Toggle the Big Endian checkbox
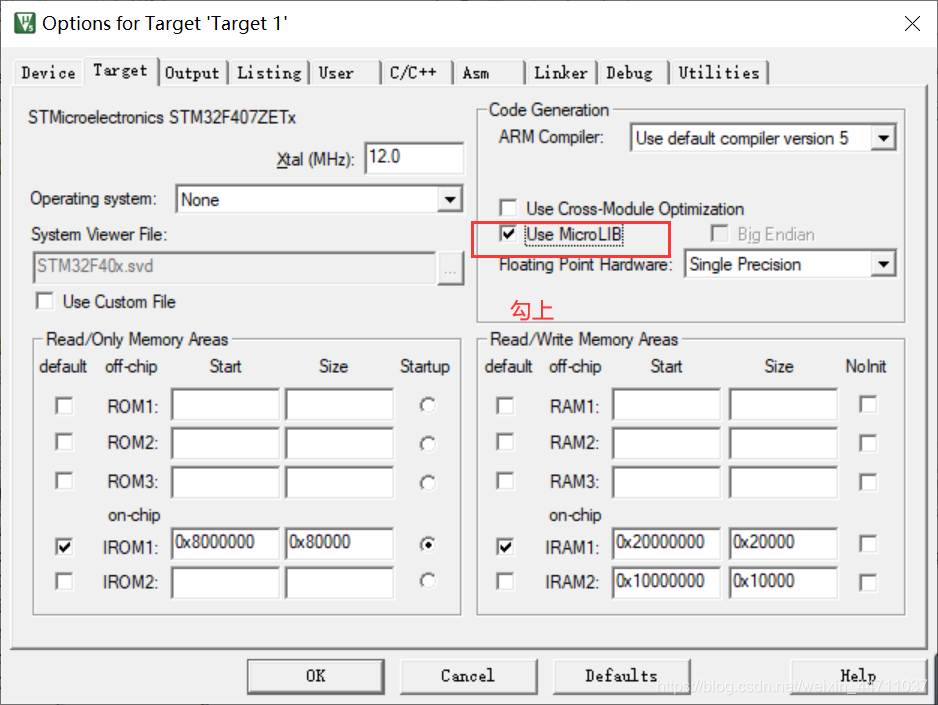The height and width of the screenshot is (705, 938). tap(719, 233)
